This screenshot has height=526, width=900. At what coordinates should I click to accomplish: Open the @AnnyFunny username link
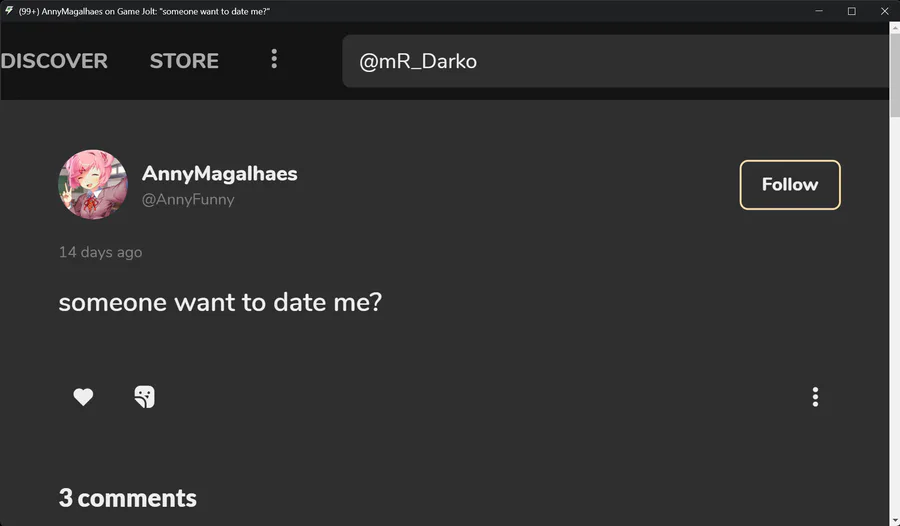tap(188, 199)
